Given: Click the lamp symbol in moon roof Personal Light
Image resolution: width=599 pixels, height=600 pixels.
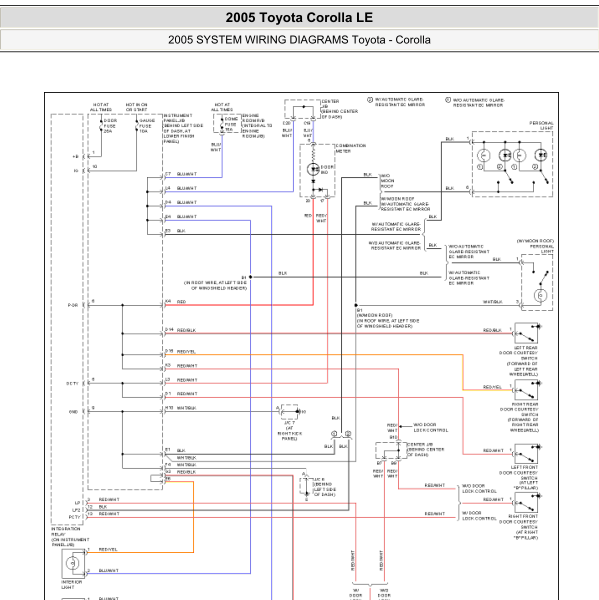Looking at the screenshot, I should click(540, 295).
